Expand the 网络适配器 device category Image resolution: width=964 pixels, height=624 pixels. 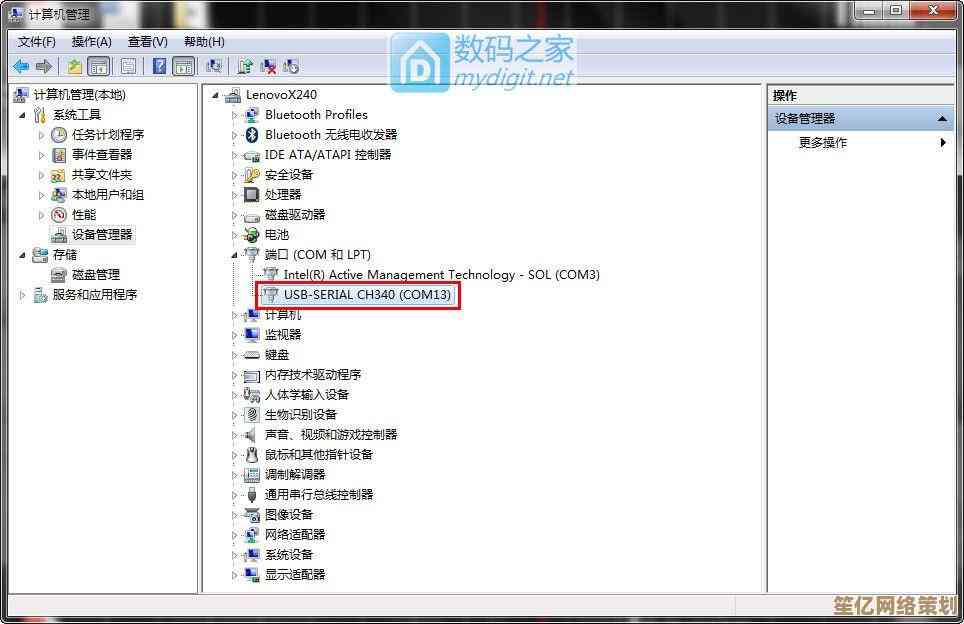click(x=234, y=535)
